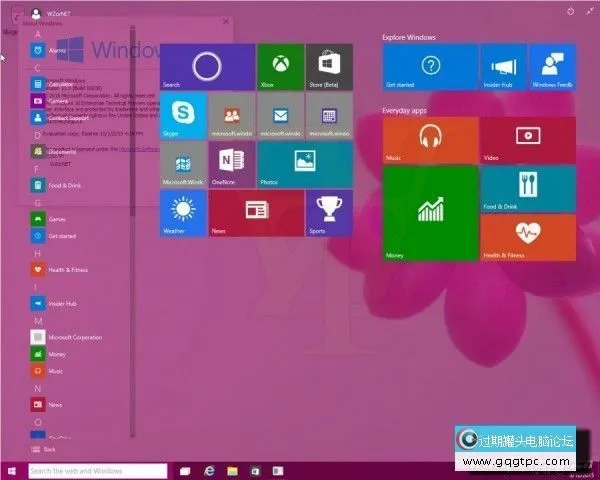Open the Store (Beta) tile
The width and height of the screenshot is (600, 480).
coord(329,67)
